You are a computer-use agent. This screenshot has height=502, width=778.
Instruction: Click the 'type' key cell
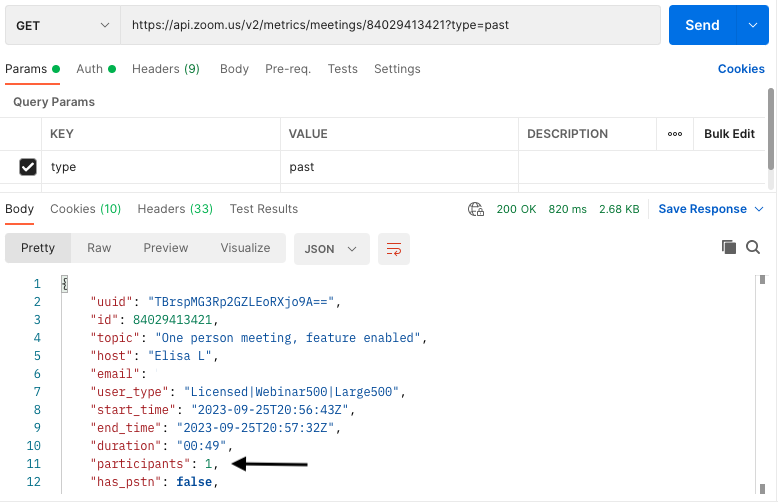[x=161, y=167]
